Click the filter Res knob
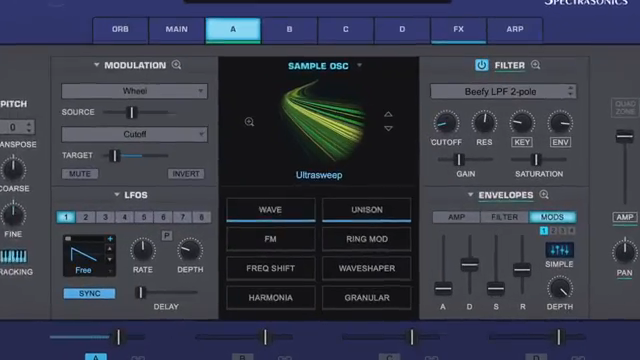This screenshot has width=640, height=360. coord(484,122)
